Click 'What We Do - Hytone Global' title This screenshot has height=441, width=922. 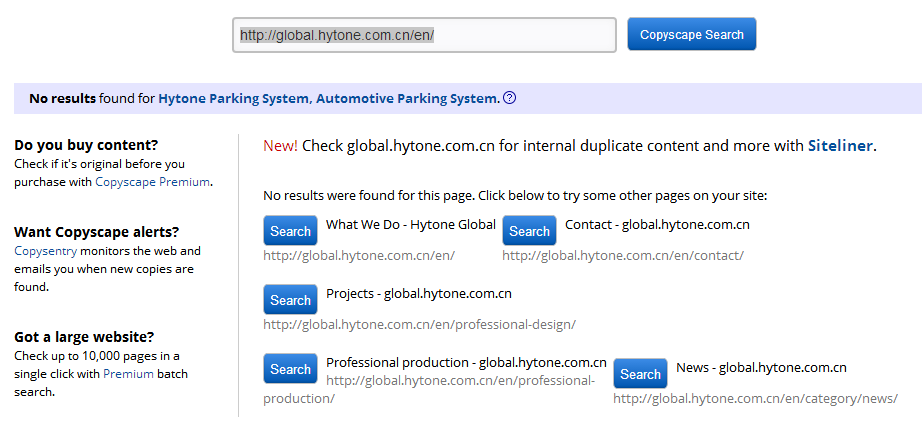tap(411, 224)
